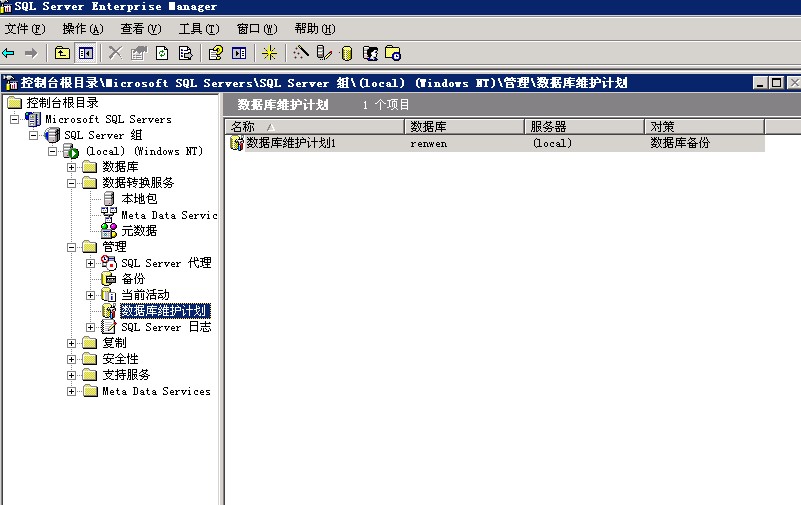Expand the 数据库 folder

[x=72, y=167]
